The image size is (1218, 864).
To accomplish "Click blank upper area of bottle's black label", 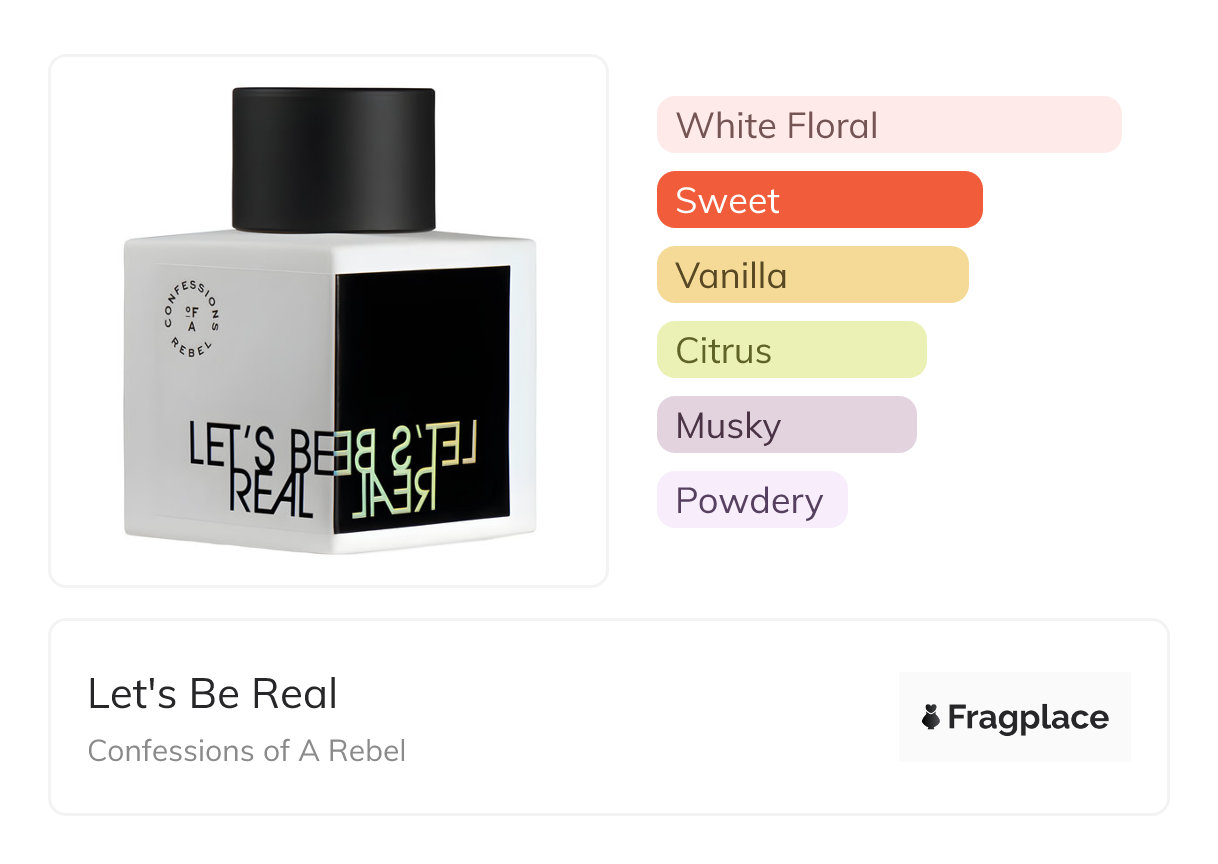I will [x=422, y=330].
